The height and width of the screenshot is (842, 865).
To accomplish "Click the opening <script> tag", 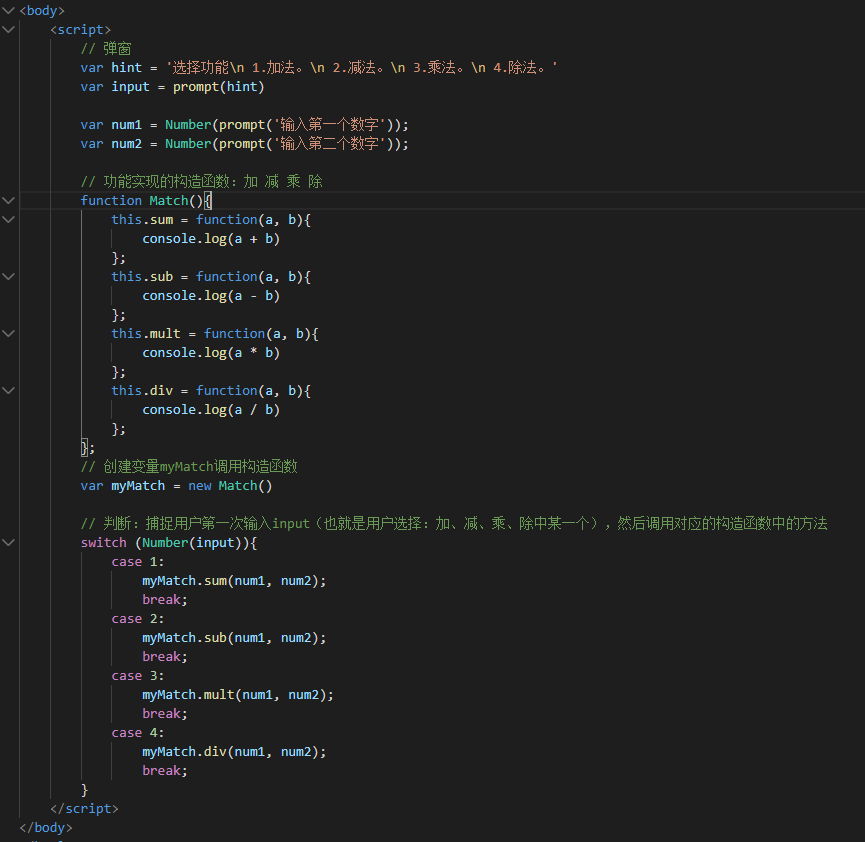I will tap(81, 29).
